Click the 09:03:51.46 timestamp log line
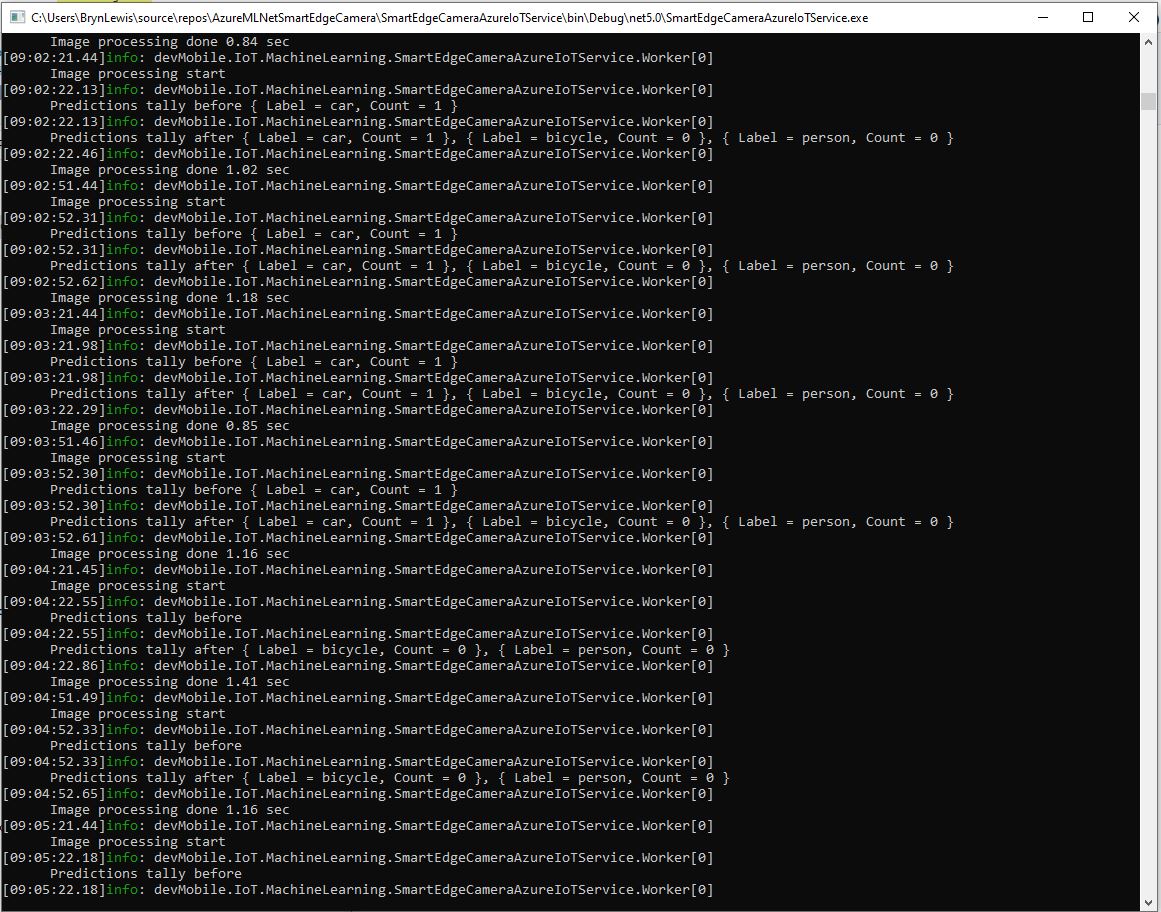 (x=54, y=442)
